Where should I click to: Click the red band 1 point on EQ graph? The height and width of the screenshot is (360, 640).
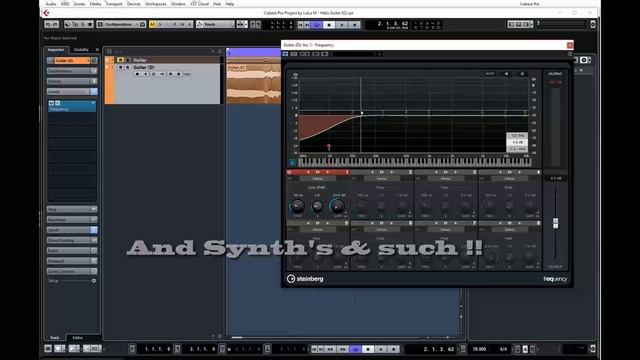(x=329, y=146)
